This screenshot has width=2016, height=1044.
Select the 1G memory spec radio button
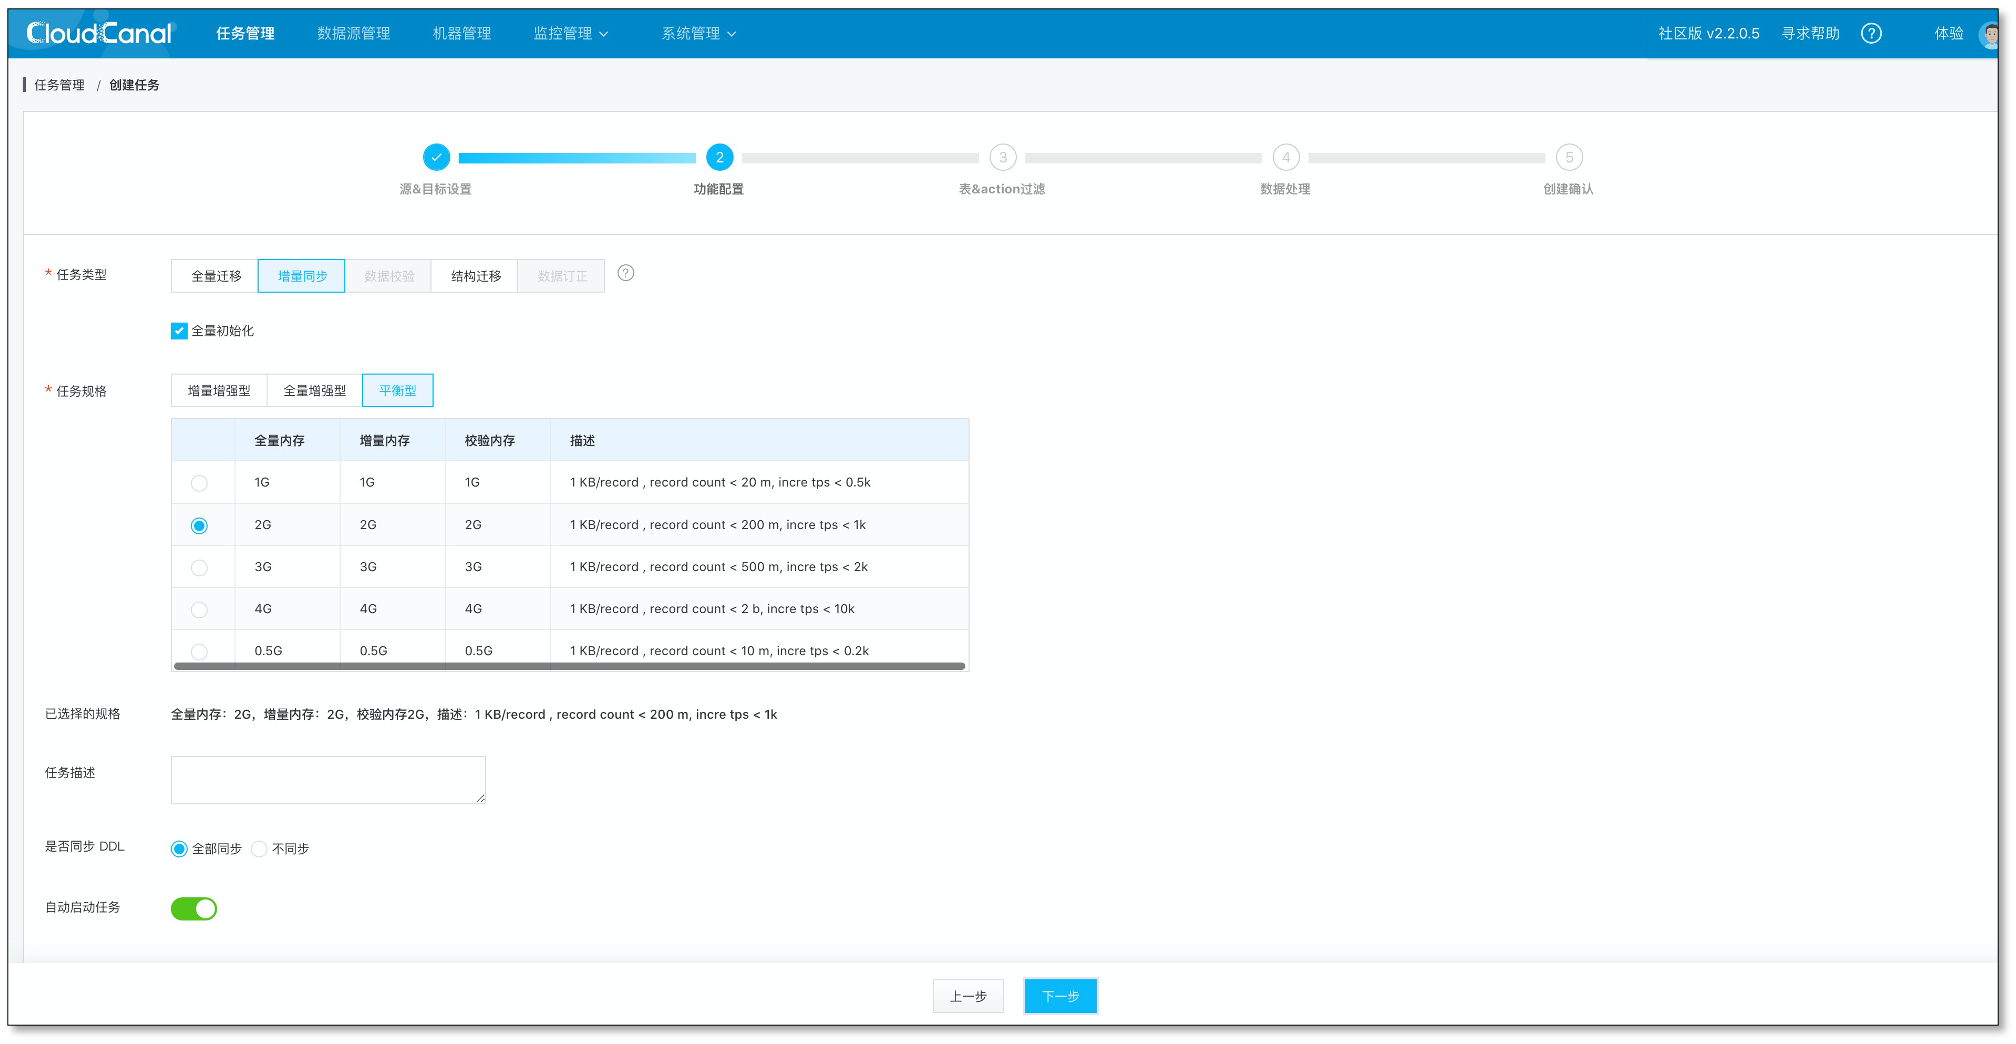(200, 484)
